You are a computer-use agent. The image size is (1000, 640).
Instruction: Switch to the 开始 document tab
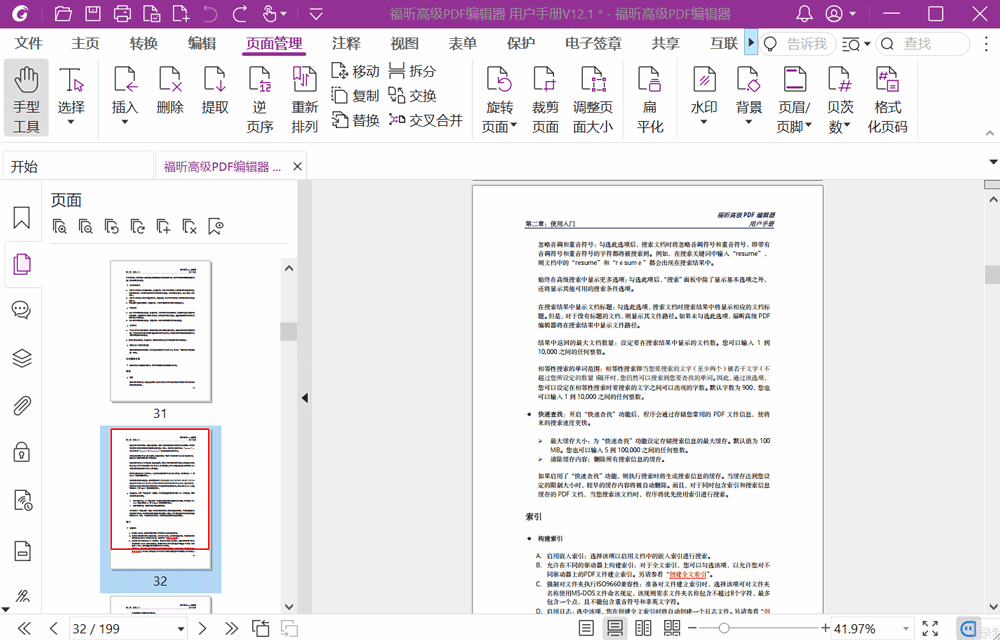[78, 166]
